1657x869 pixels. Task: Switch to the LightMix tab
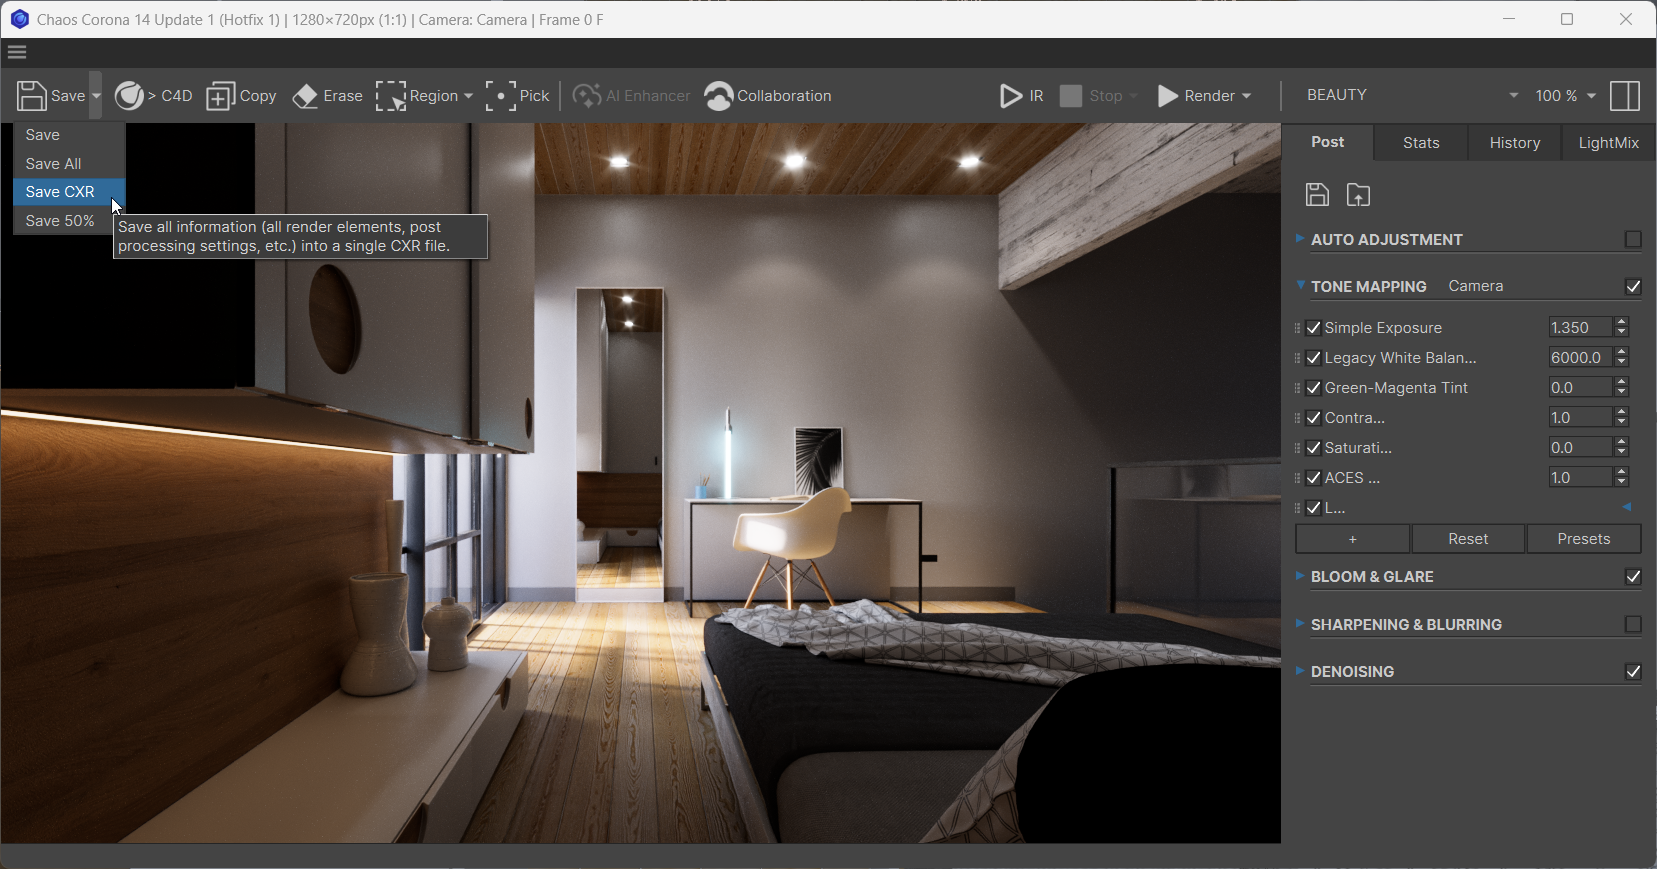pyautogui.click(x=1608, y=143)
